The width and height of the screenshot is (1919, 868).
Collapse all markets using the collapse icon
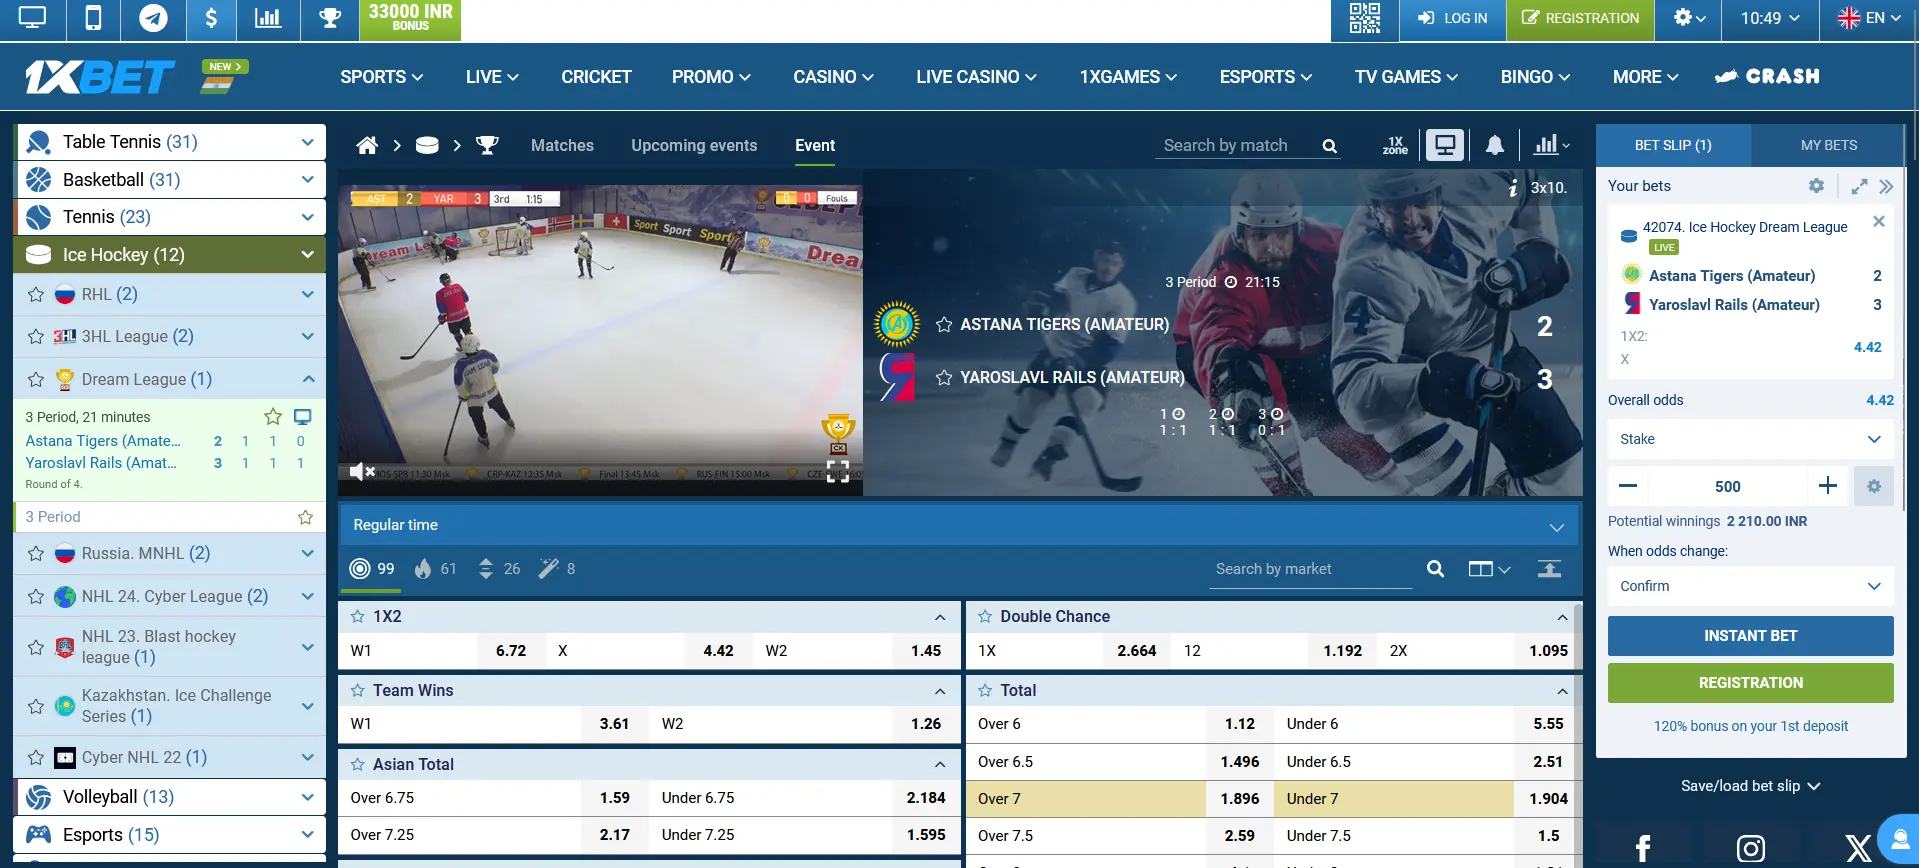click(x=1549, y=569)
